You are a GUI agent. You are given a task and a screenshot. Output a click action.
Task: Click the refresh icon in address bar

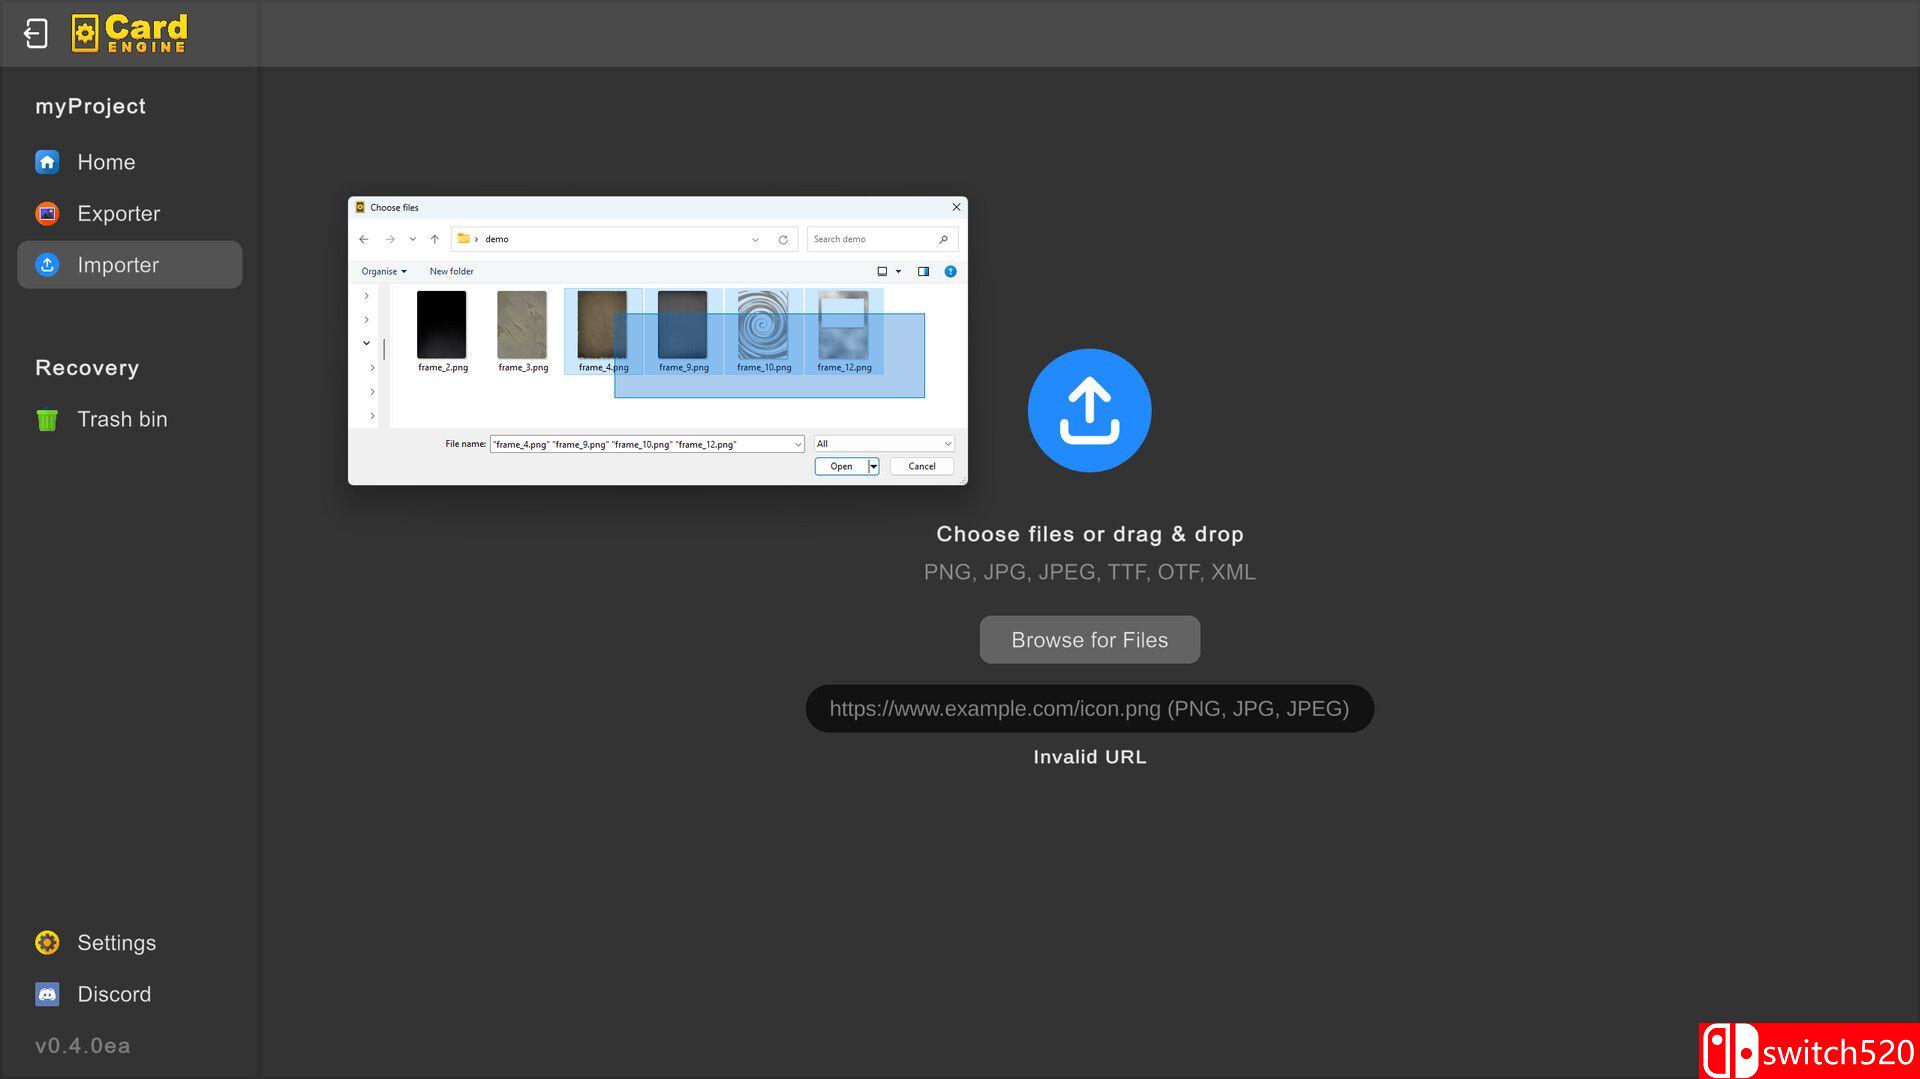(x=783, y=240)
